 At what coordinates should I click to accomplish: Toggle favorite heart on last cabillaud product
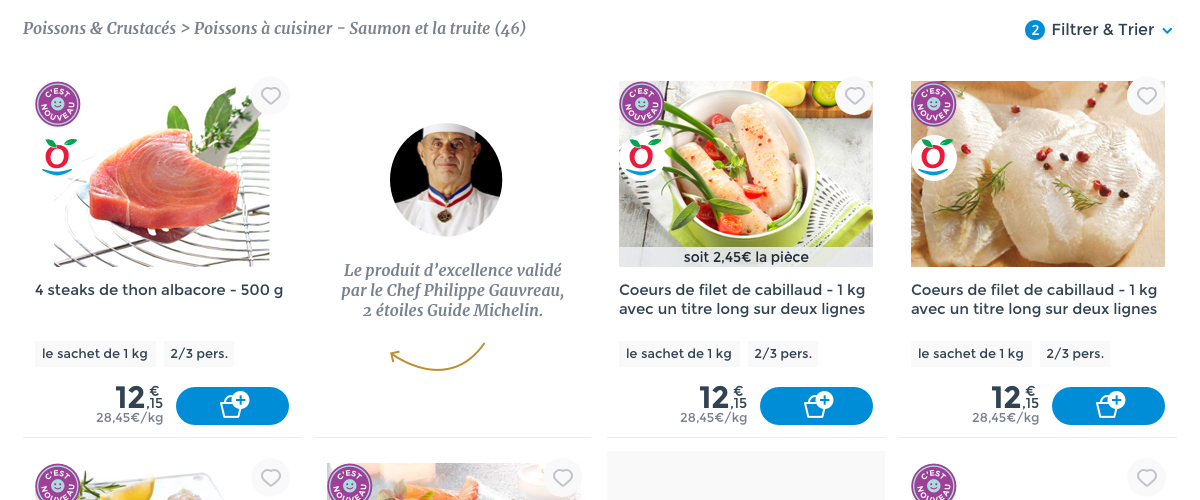(1146, 96)
